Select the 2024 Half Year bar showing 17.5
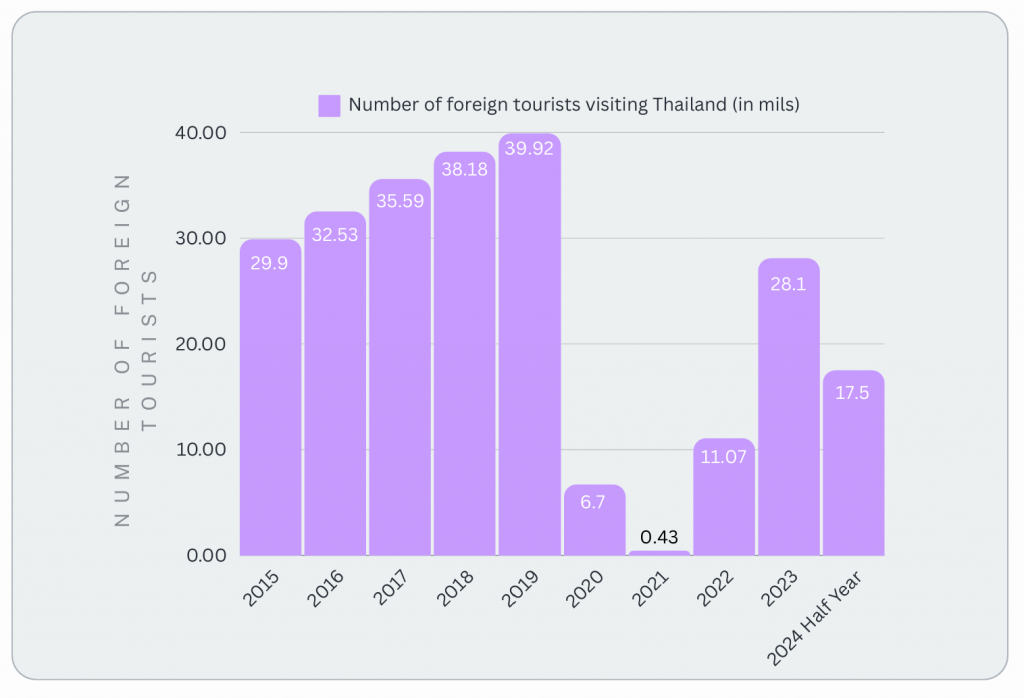 click(x=854, y=463)
